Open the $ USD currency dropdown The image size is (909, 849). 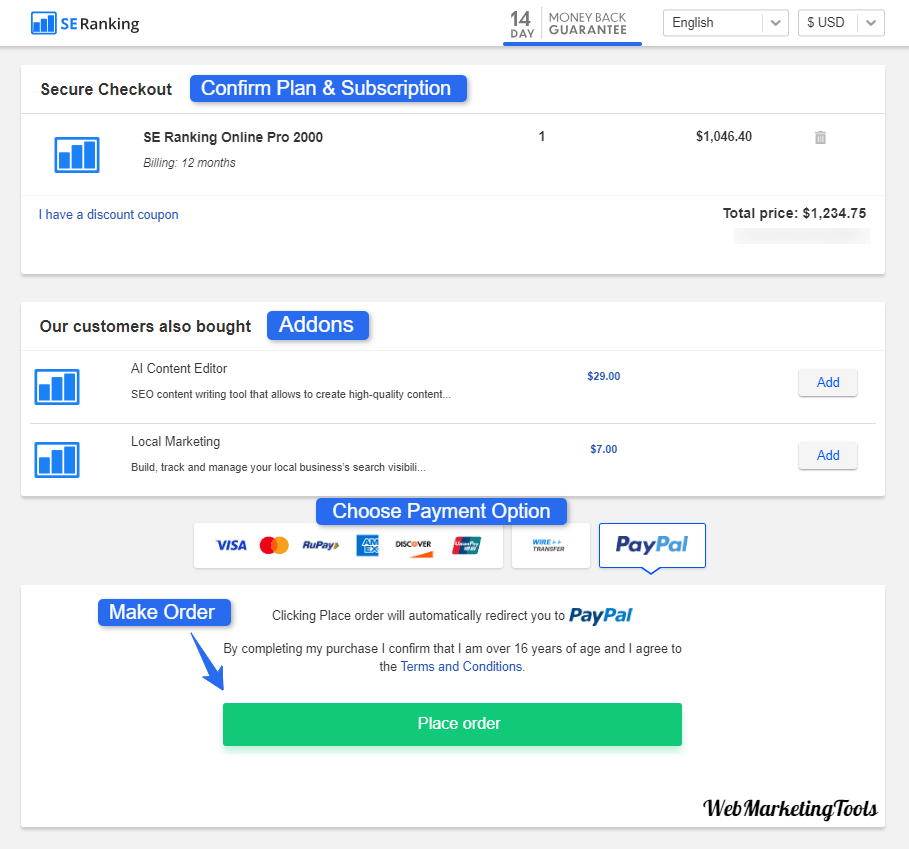pos(841,23)
